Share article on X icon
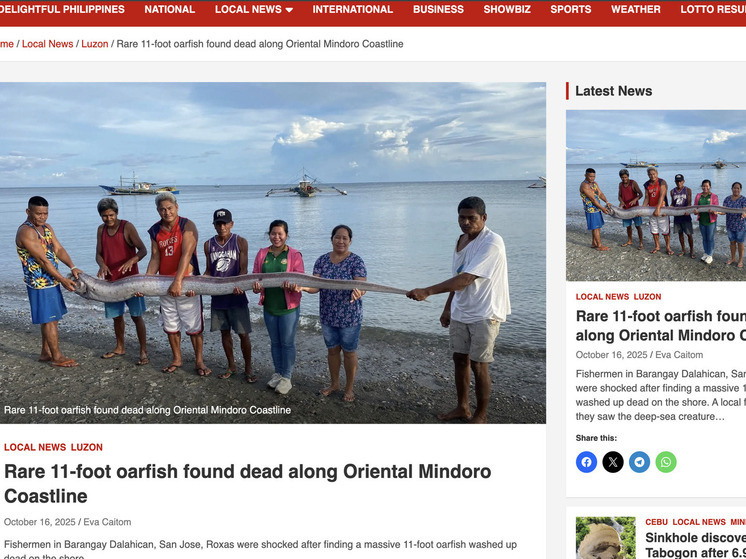 pyautogui.click(x=613, y=462)
